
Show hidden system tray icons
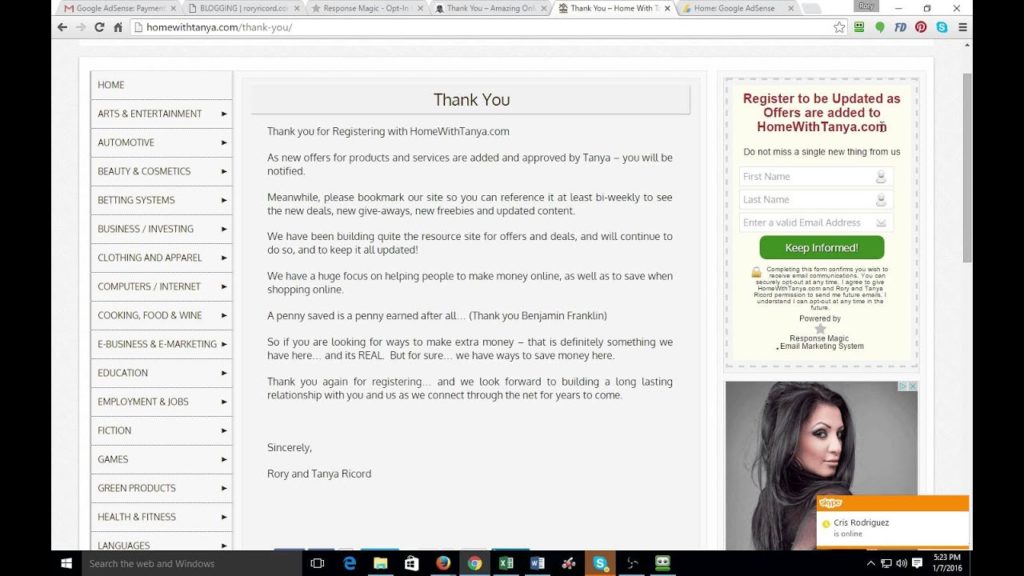tap(871, 563)
